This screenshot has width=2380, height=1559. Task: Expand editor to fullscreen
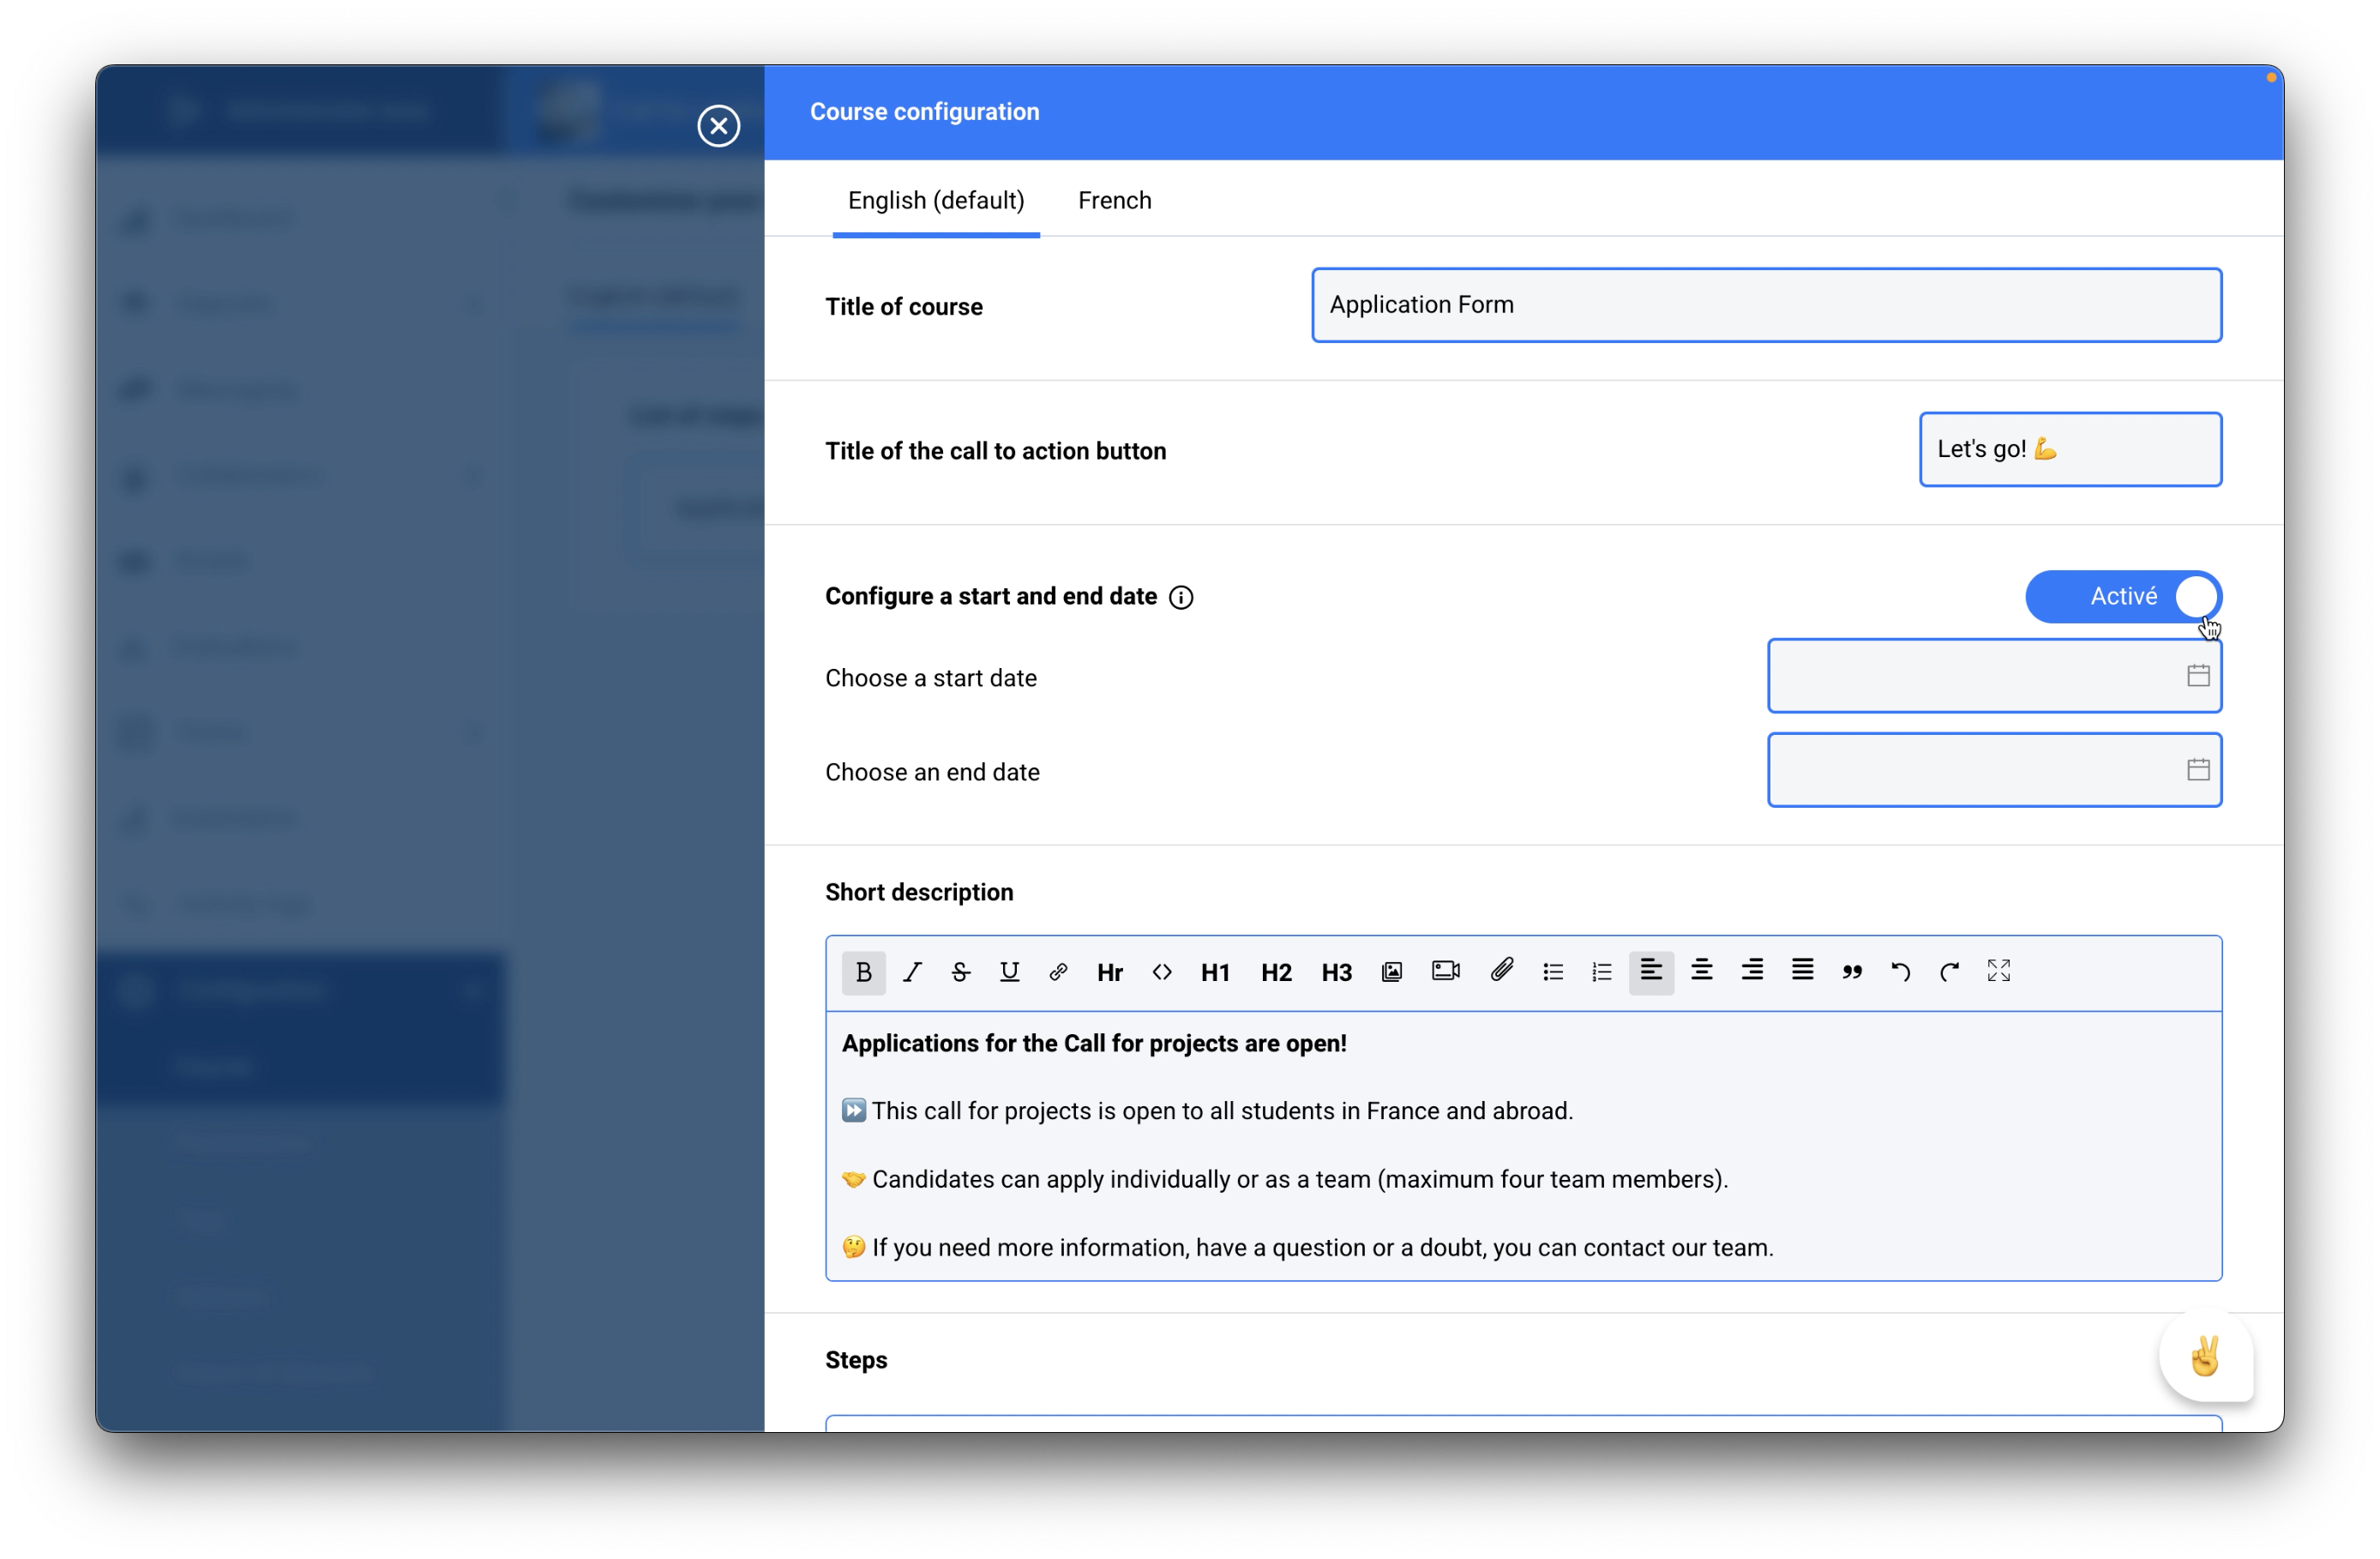[x=1998, y=971]
